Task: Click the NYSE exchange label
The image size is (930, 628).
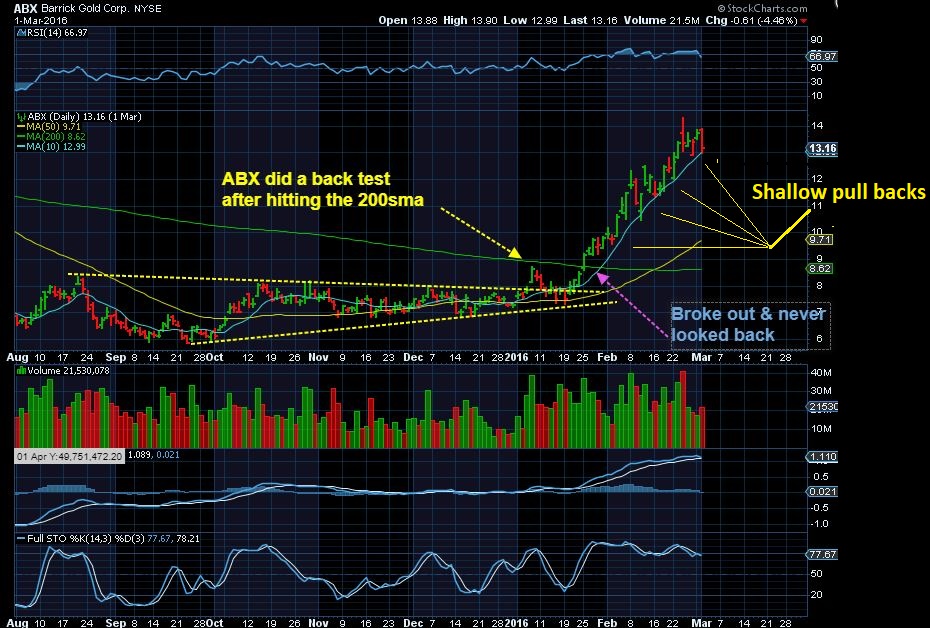Action: (x=148, y=9)
